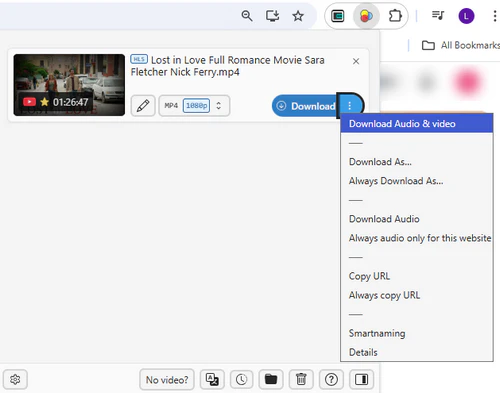Toggle the three-dot download options button
The image size is (500, 393).
pyautogui.click(x=350, y=106)
